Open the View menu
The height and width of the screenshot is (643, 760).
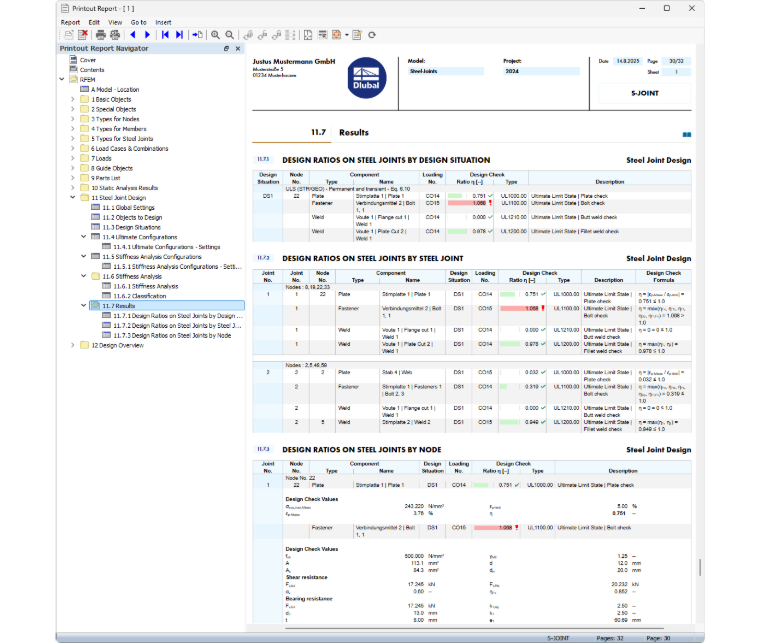click(115, 22)
